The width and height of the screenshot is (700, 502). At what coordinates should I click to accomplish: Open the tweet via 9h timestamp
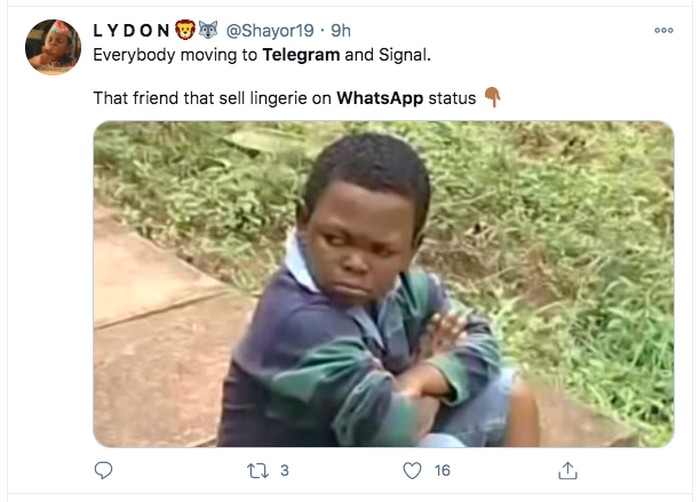click(x=340, y=31)
